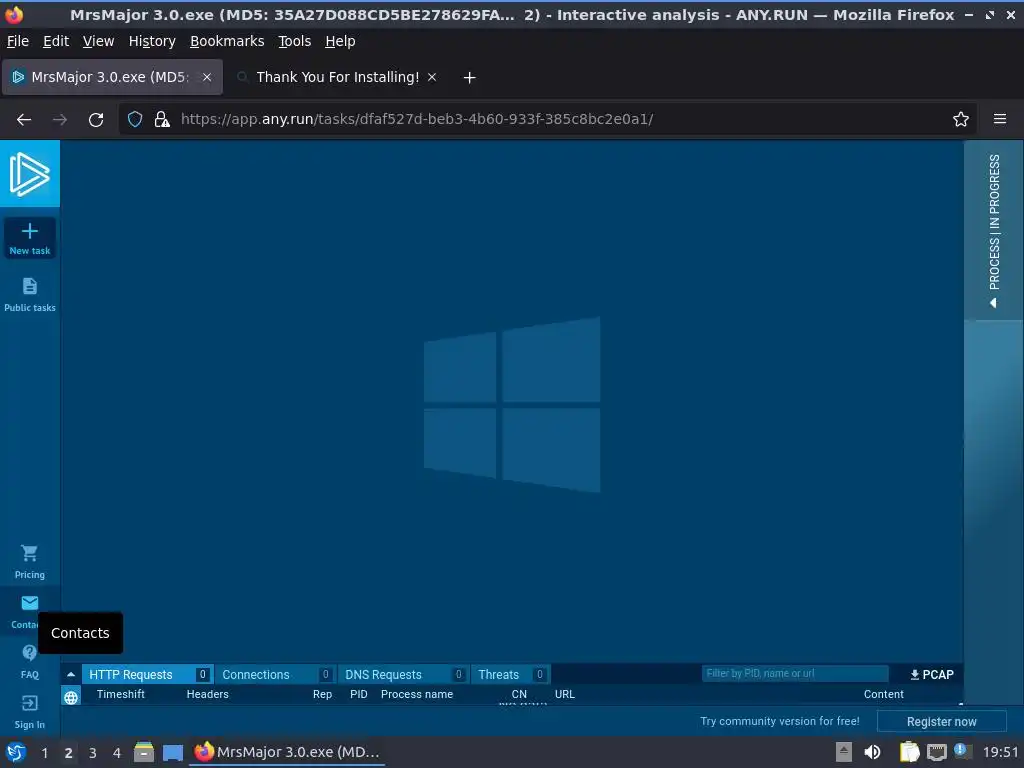
Task: Click the clock showing 19:51
Action: (1000, 752)
